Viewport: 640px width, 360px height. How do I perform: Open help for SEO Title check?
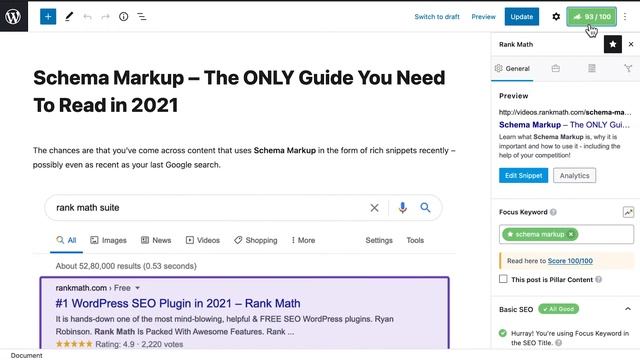tap(558, 343)
